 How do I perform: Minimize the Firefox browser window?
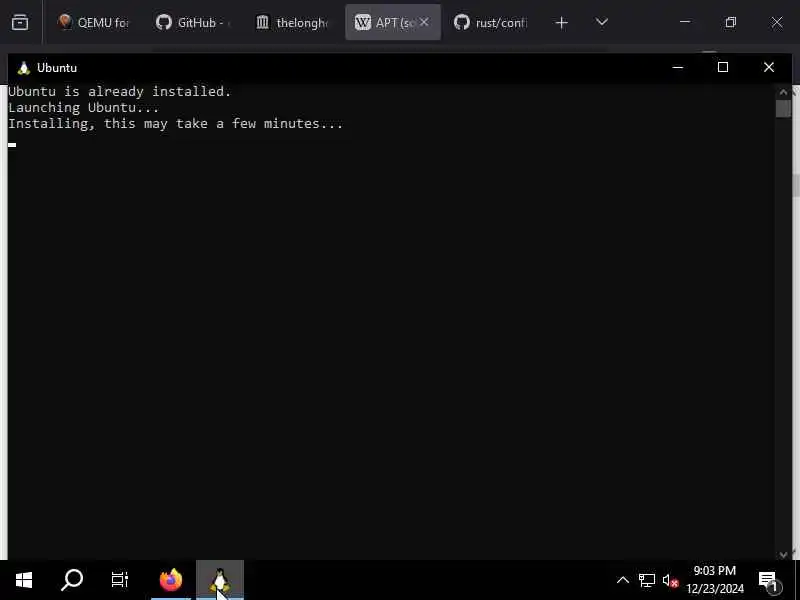click(685, 22)
